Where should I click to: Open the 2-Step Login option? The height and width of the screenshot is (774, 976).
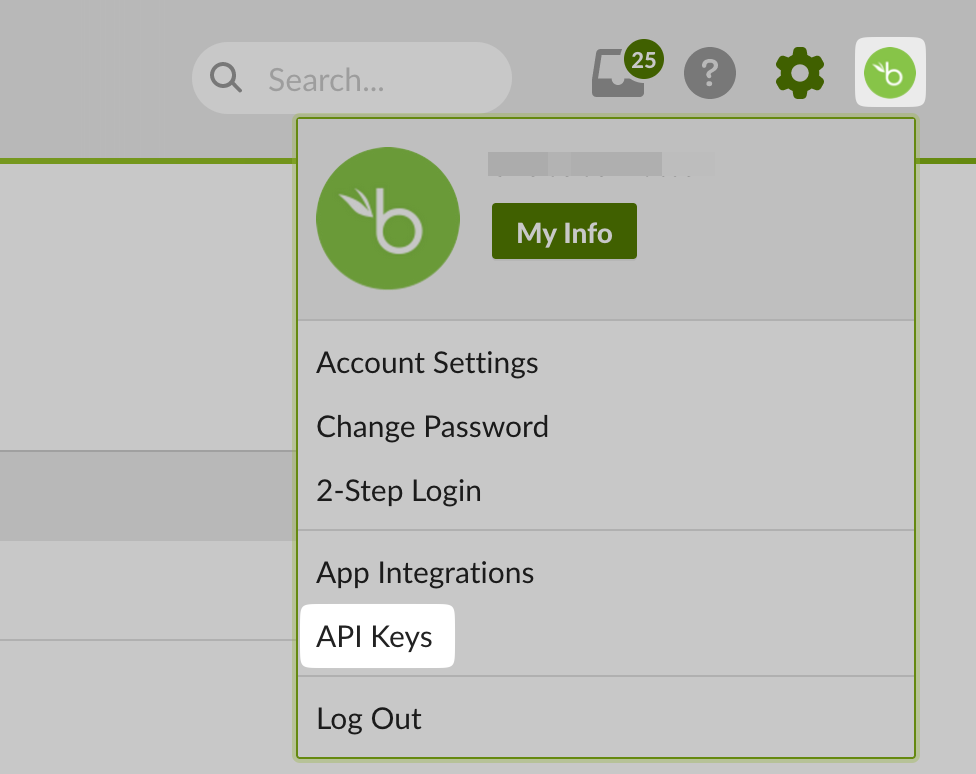click(398, 491)
